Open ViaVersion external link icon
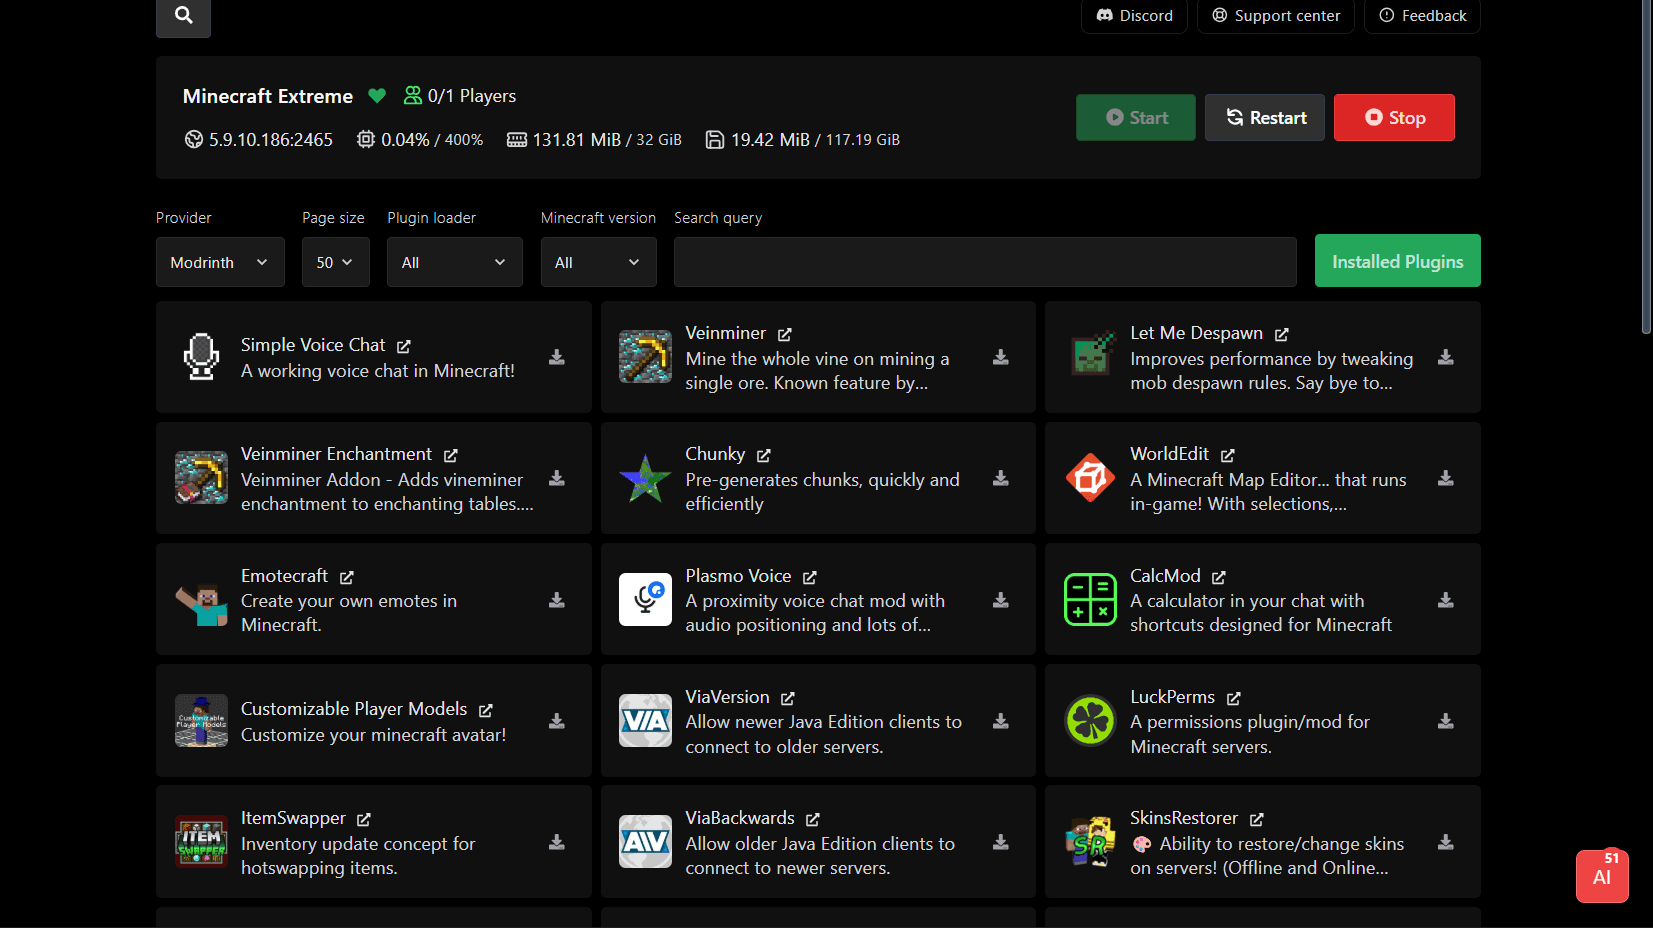Screen dimensions: 1653x928 pos(788,698)
